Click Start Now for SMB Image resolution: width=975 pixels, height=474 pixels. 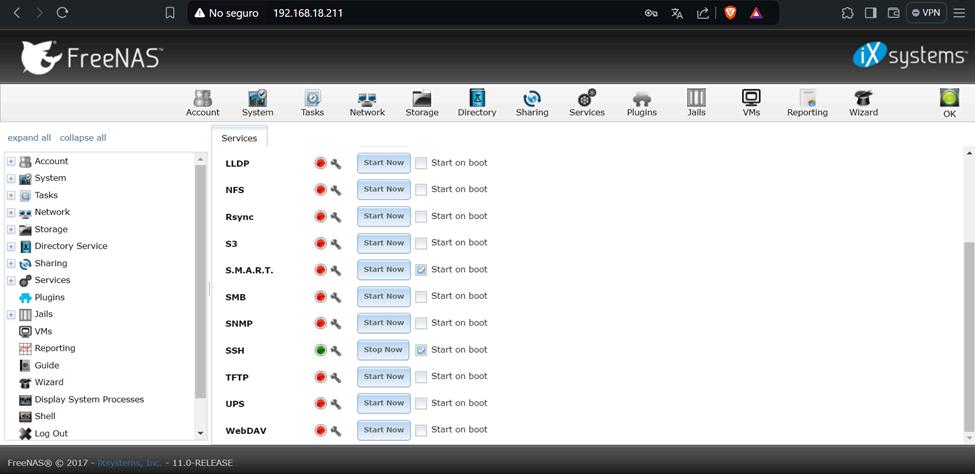[x=384, y=297]
